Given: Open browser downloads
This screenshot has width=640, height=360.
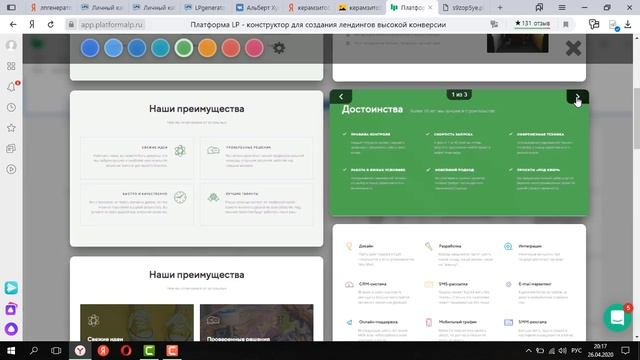Looking at the screenshot, I should pos(628,24).
